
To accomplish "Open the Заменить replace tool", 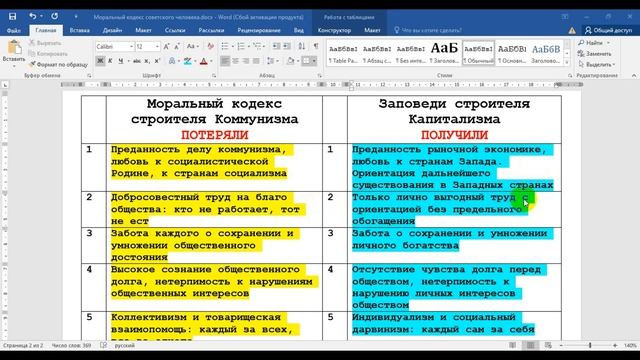I will [595, 53].
